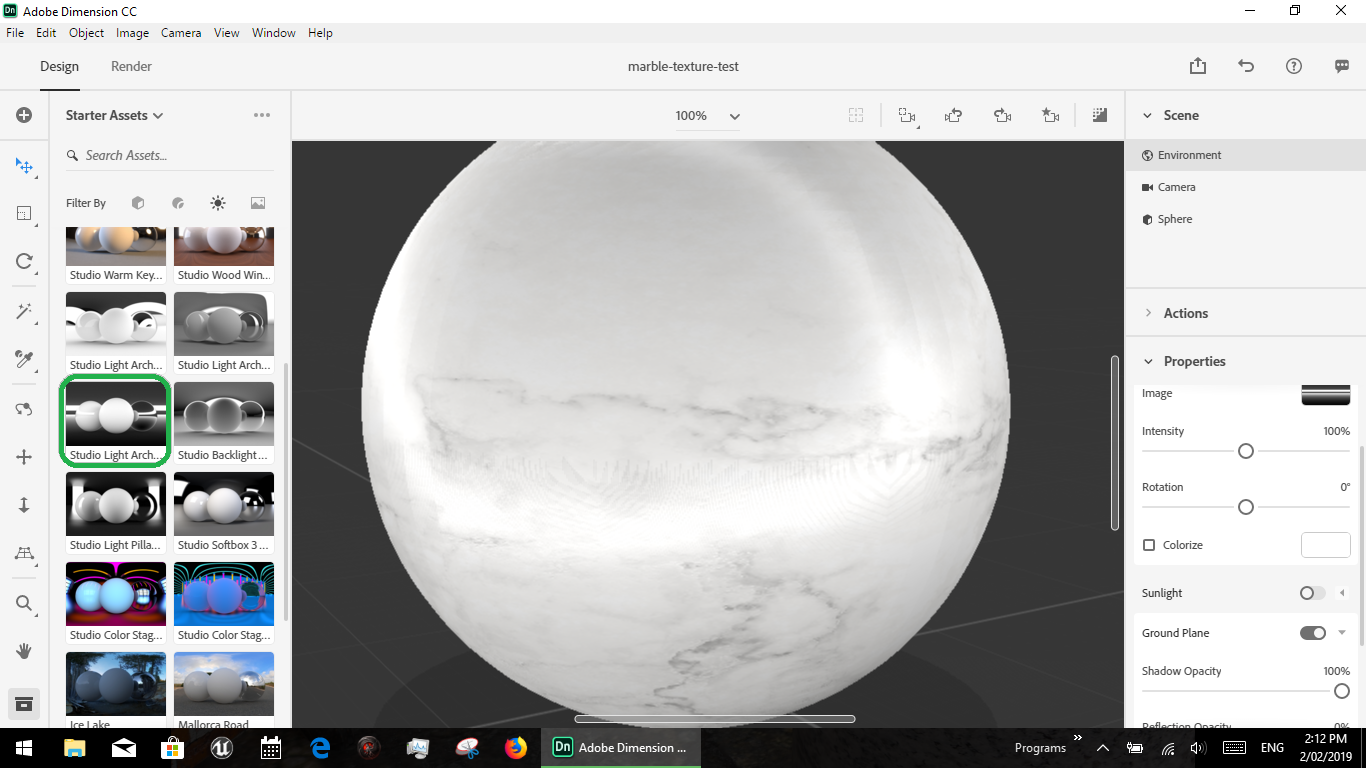1366x768 pixels.
Task: Select Sphere in the Scene list
Action: 1245,219
